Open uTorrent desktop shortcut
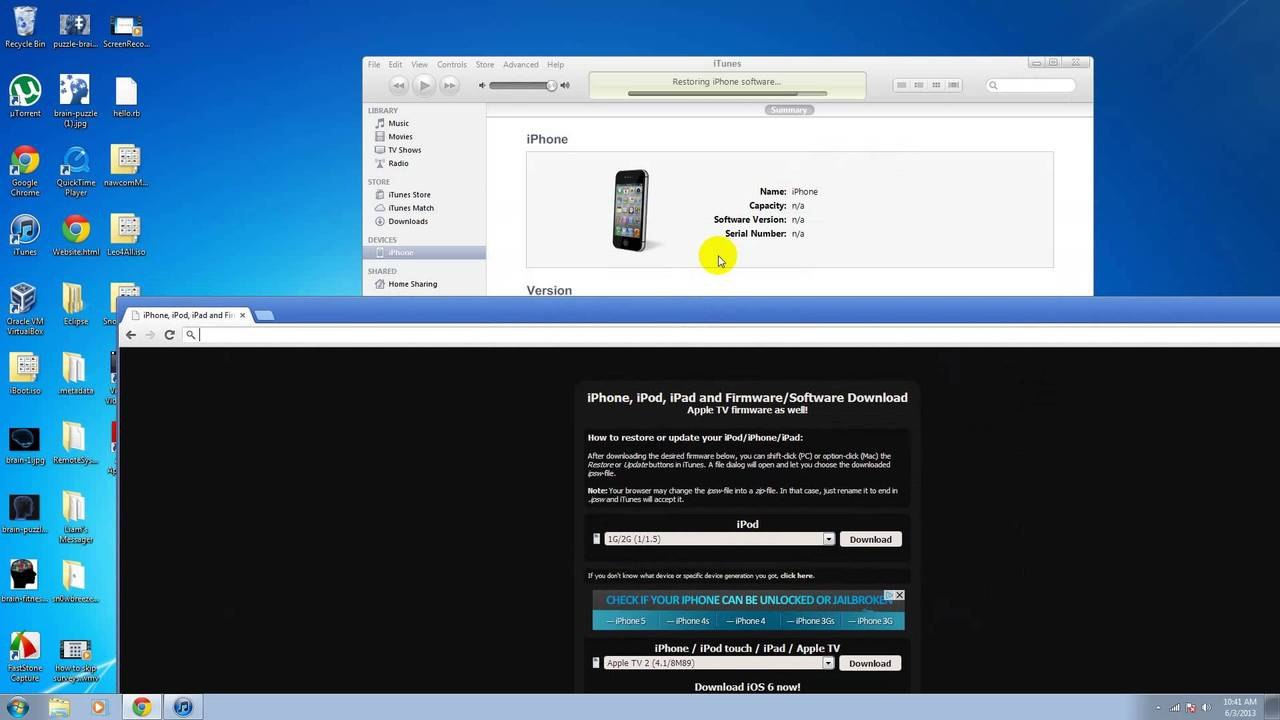 (25, 97)
